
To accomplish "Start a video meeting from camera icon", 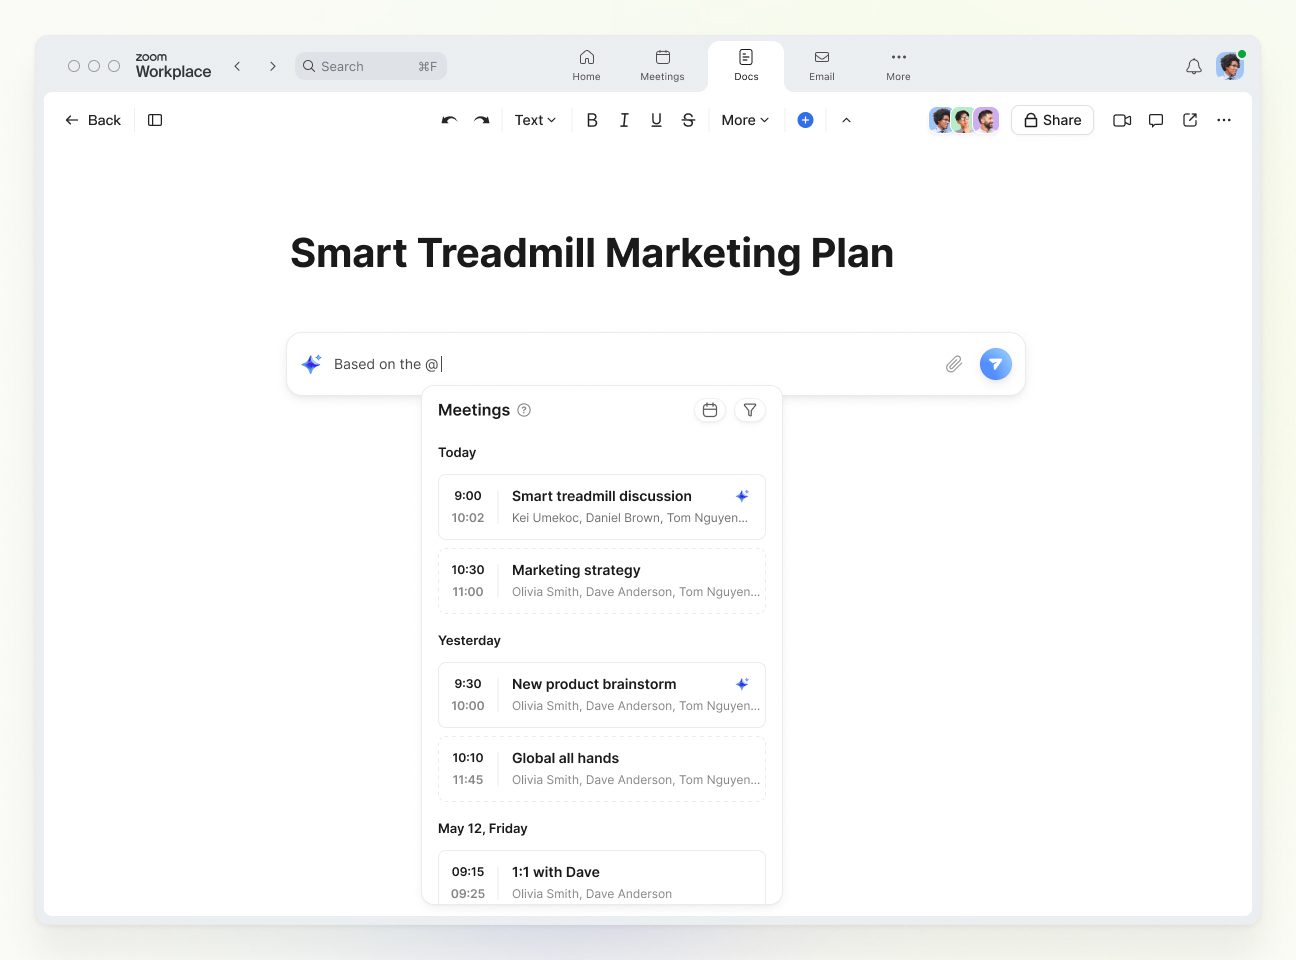I will (1122, 120).
